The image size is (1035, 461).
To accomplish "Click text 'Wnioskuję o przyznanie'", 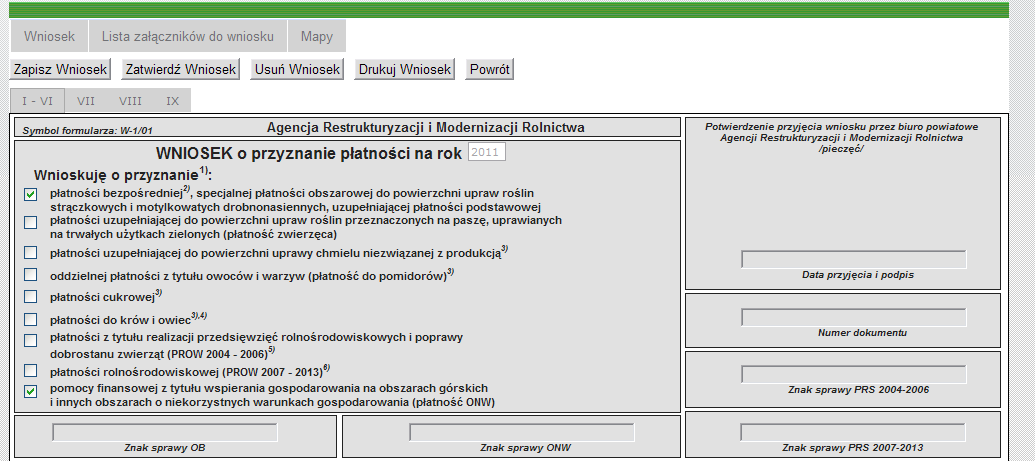I will (116, 176).
